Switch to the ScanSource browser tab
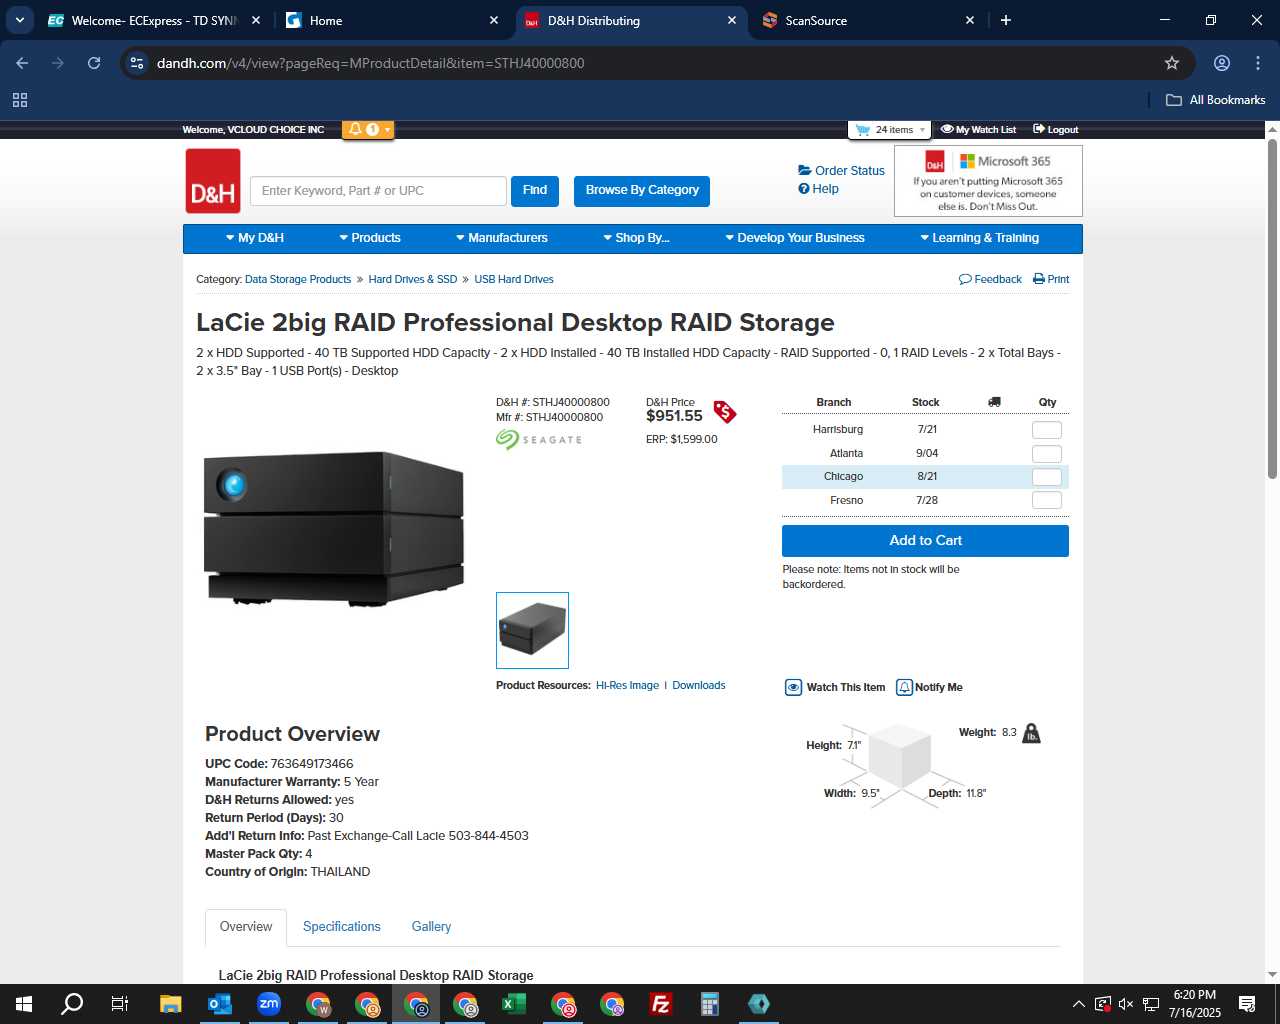The image size is (1280, 1024). pyautogui.click(x=866, y=20)
